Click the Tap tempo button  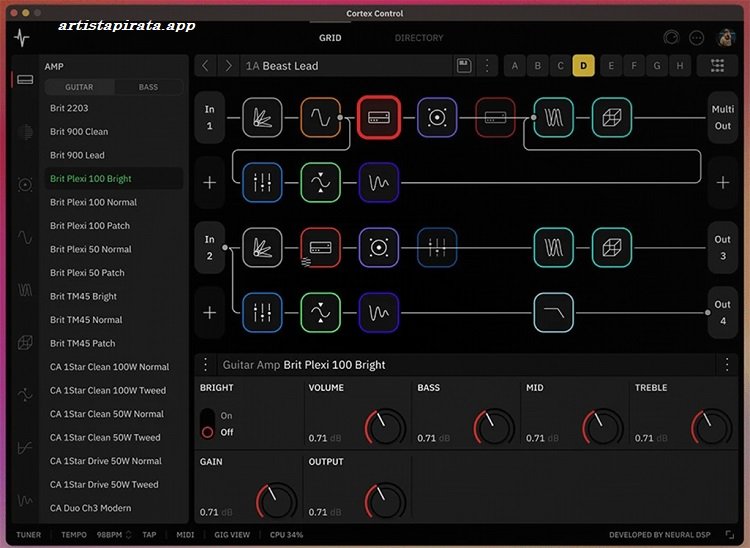(x=149, y=535)
